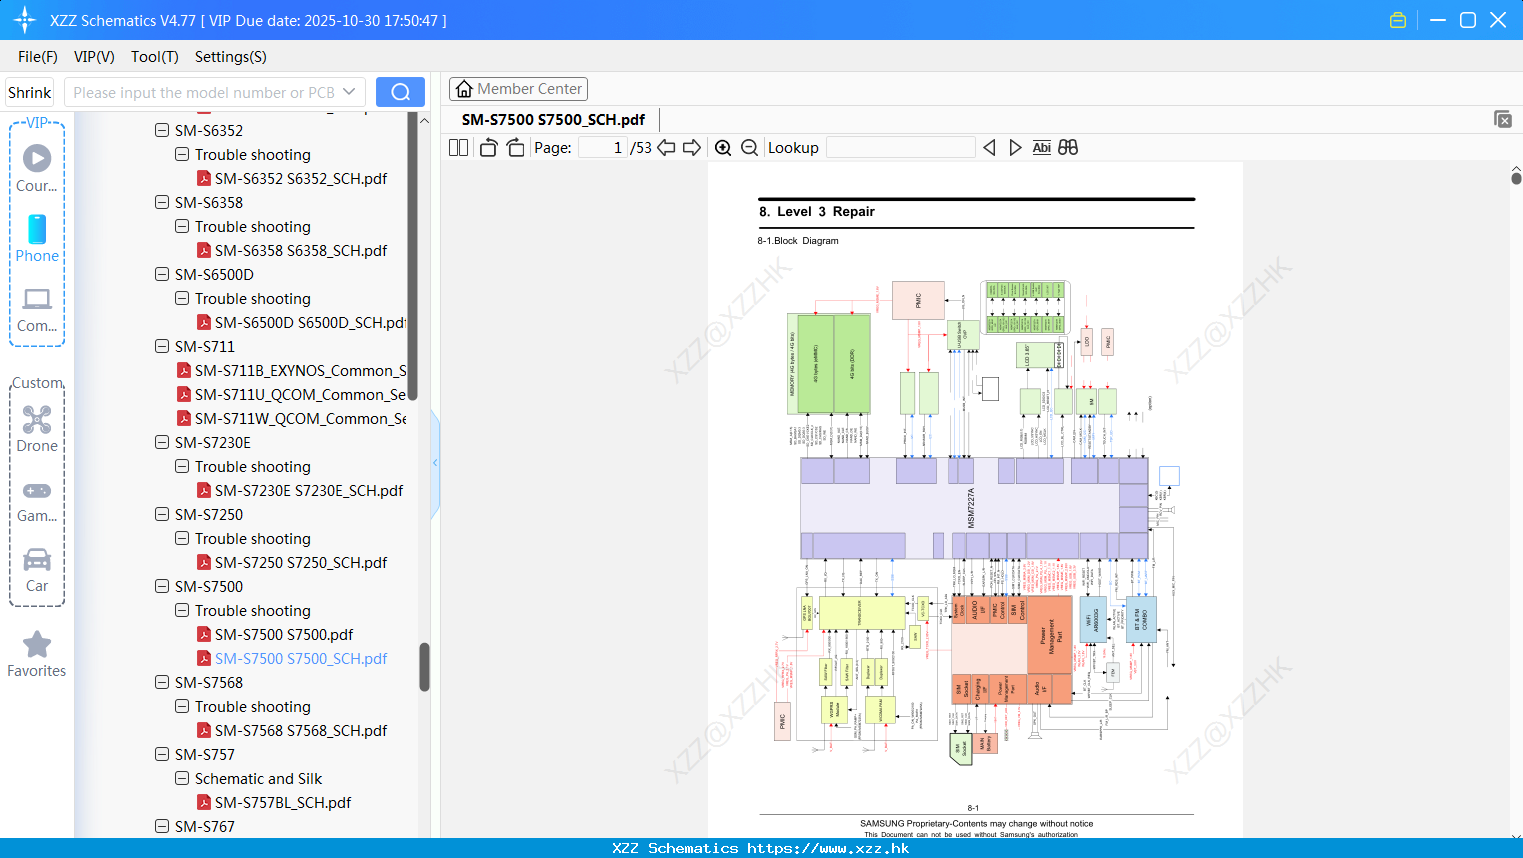Screen dimensions: 1523x858
Task: Click the binoculars search icon
Action: pos(1068,147)
